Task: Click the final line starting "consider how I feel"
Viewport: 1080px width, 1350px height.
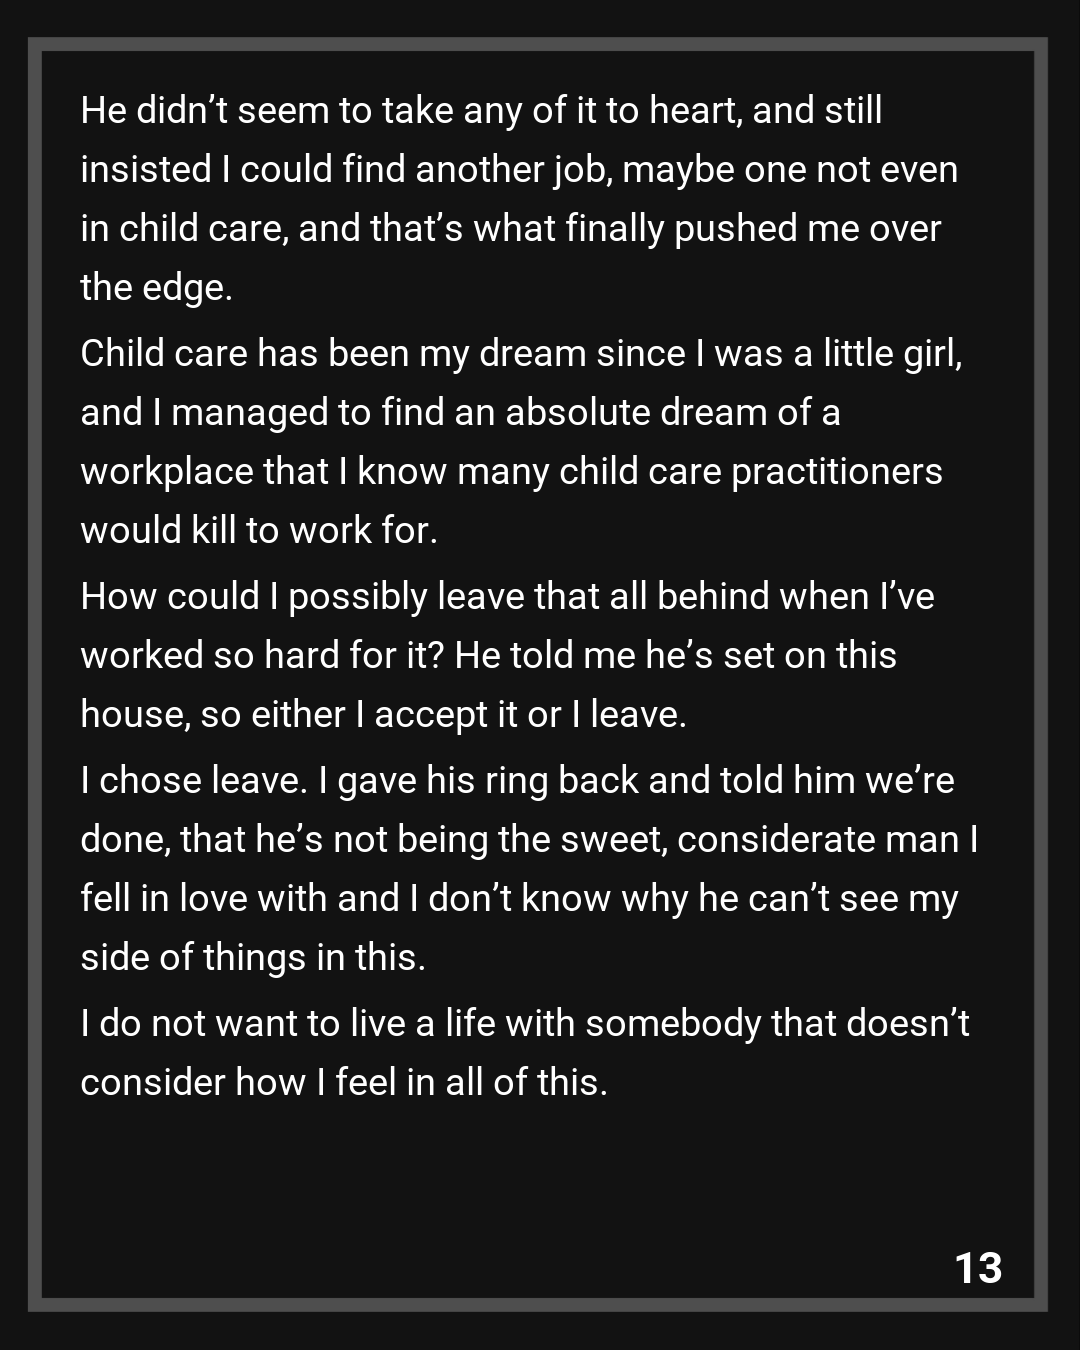Action: point(344,1083)
